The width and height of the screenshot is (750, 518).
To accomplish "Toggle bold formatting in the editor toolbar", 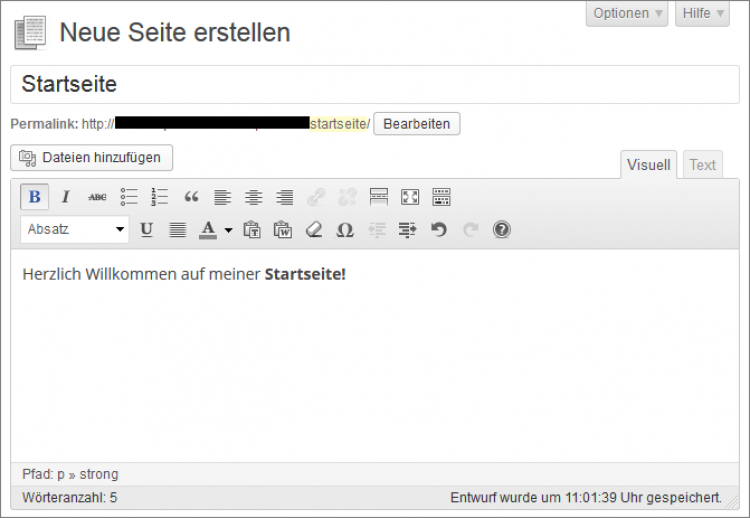I will pyautogui.click(x=34, y=197).
